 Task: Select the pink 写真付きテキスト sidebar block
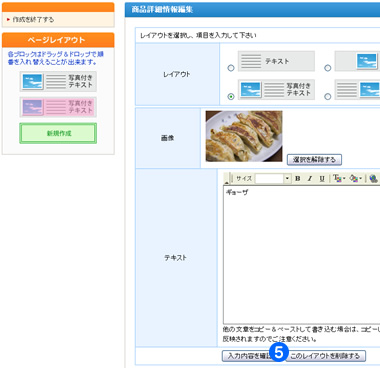[58, 107]
